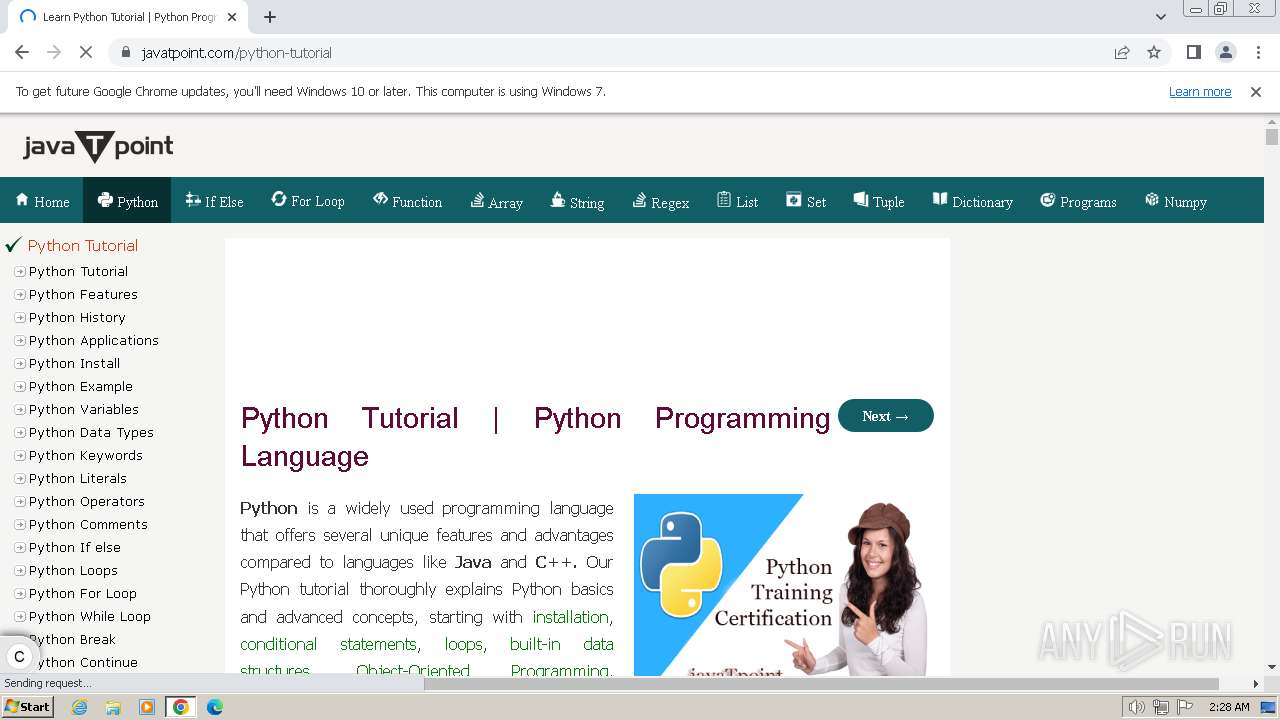Image resolution: width=1280 pixels, height=720 pixels.
Task: Open Python Comments sidebar link
Action: tap(88, 525)
